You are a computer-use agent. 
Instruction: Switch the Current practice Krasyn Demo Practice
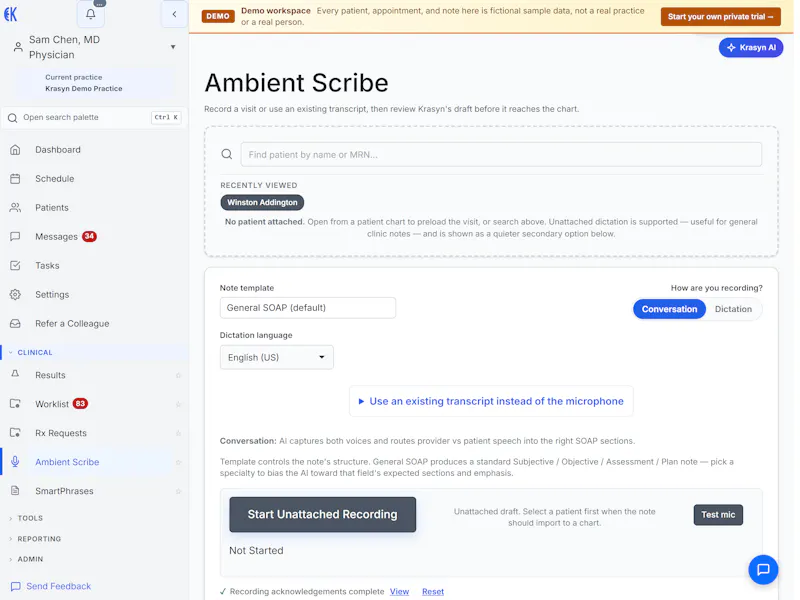[x=95, y=83]
